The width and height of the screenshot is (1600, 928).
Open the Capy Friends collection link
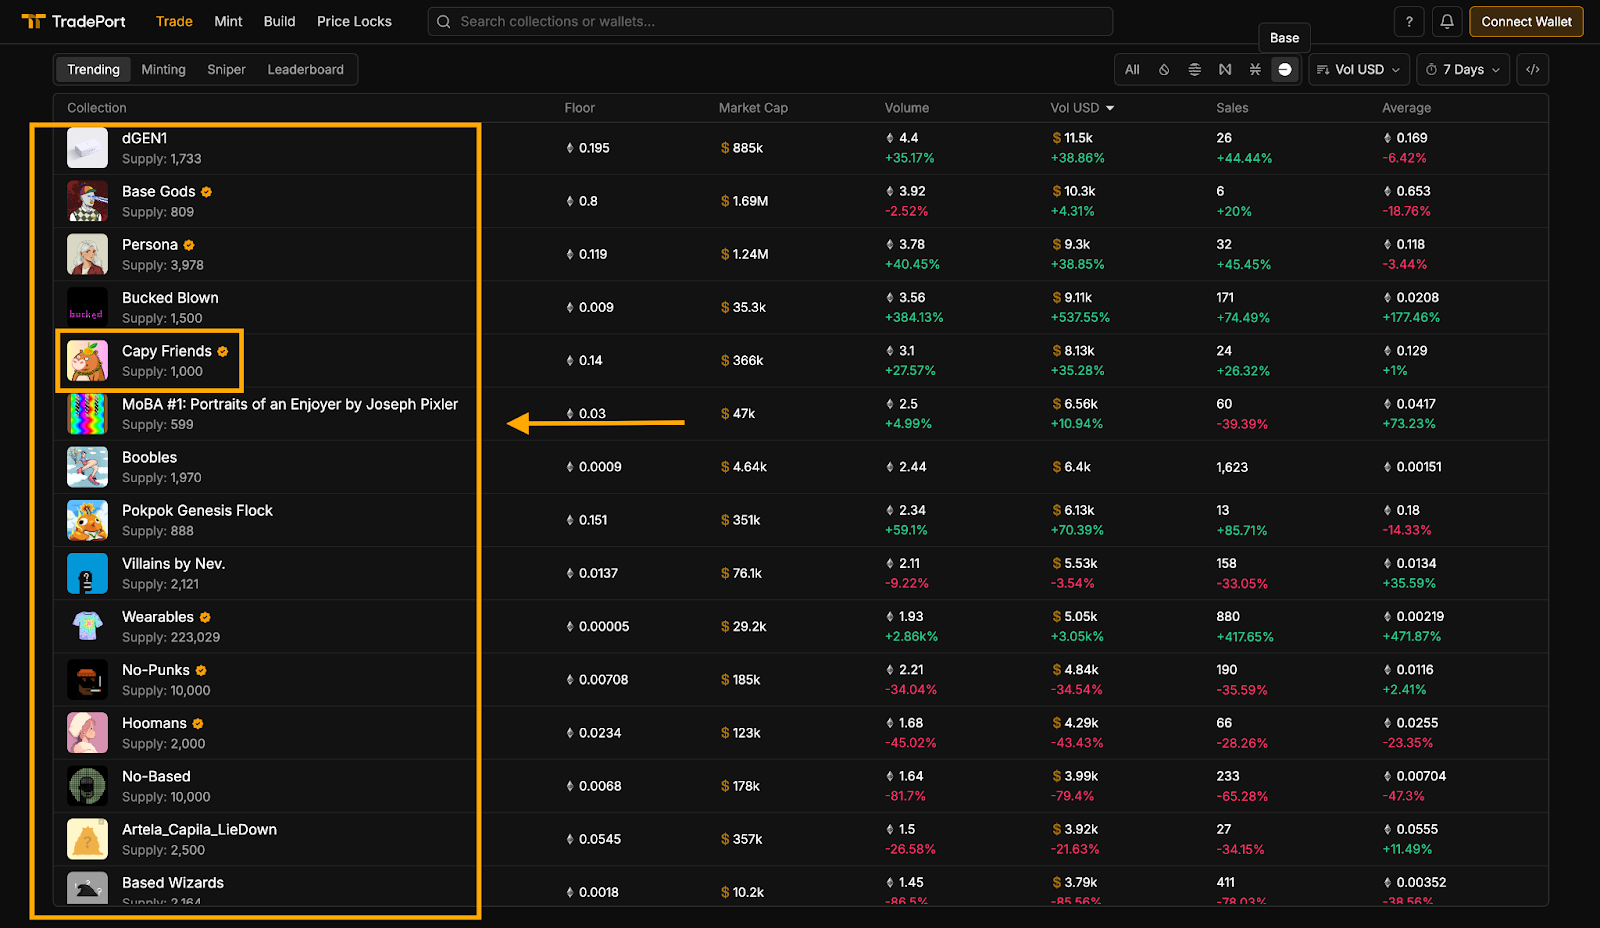click(x=167, y=351)
